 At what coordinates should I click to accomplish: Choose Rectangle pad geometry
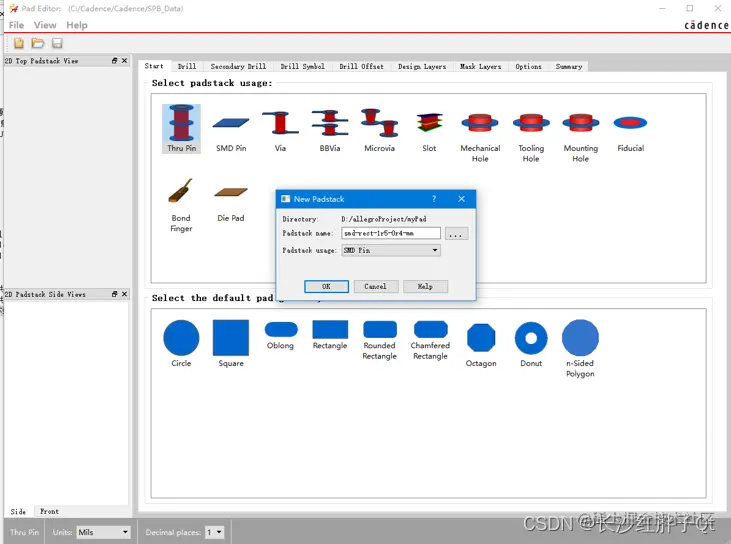click(330, 335)
